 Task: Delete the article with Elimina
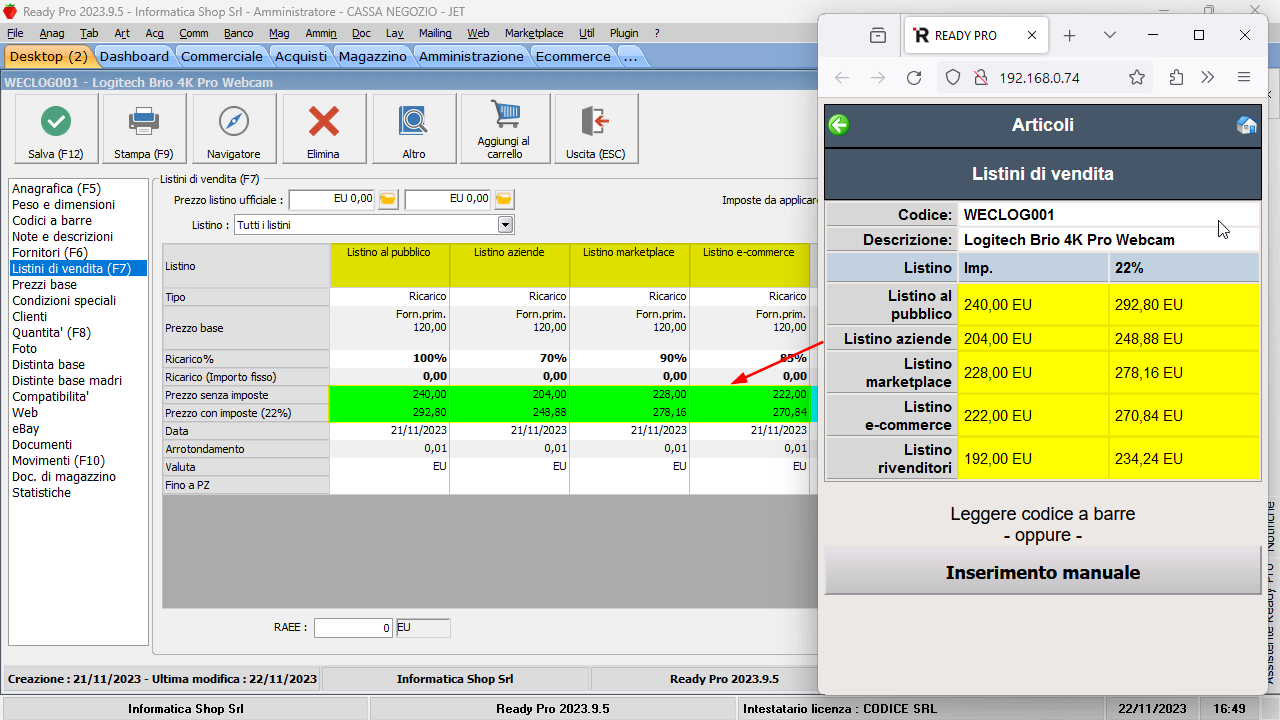point(324,129)
